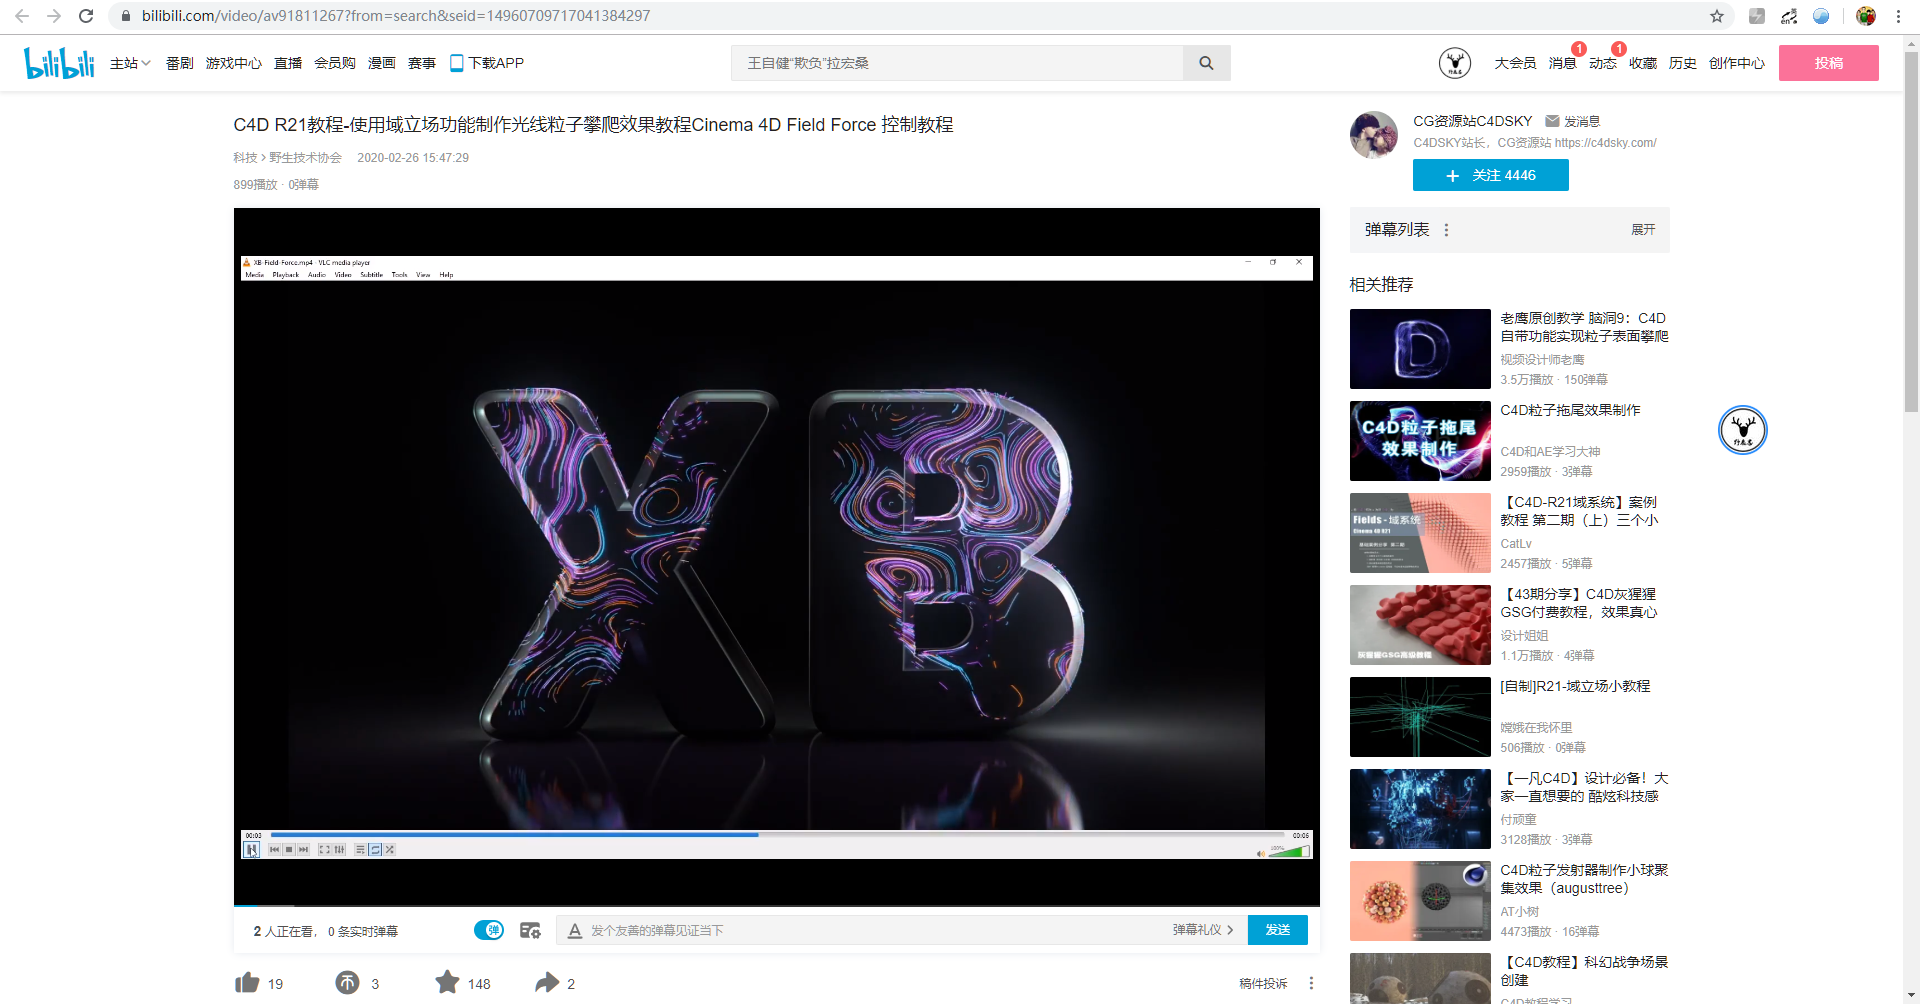Expand the 主站 dropdown

[x=130, y=63]
